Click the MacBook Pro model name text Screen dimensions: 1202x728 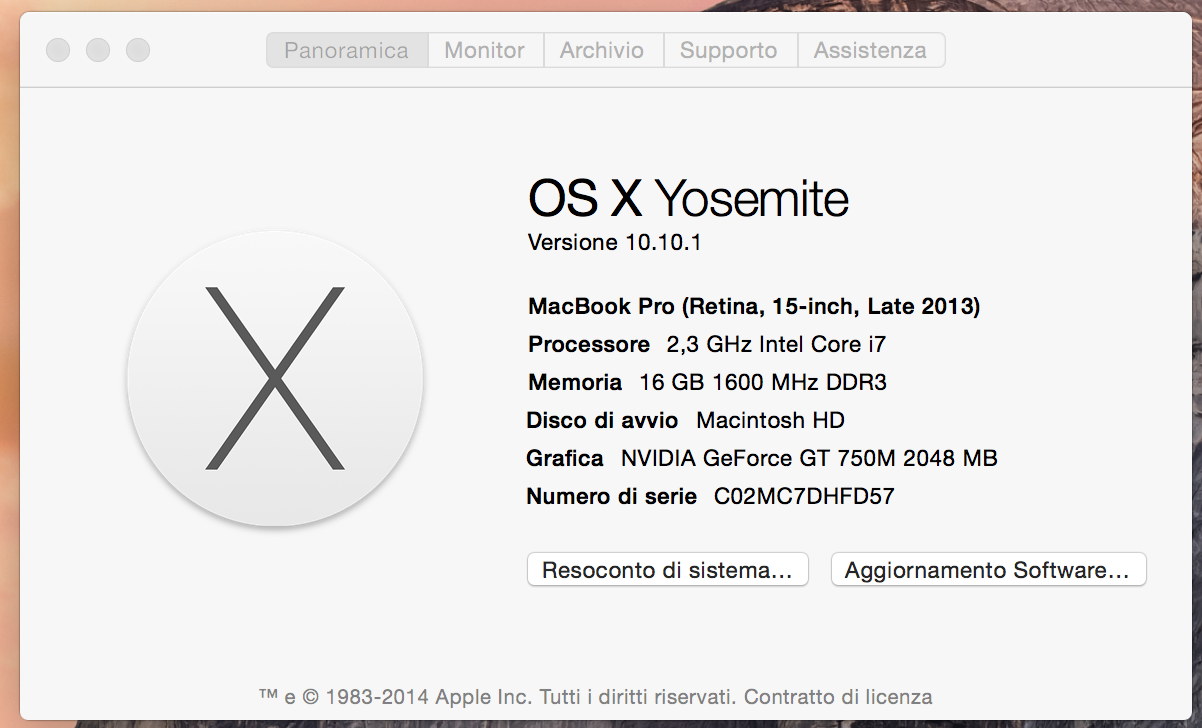click(754, 306)
